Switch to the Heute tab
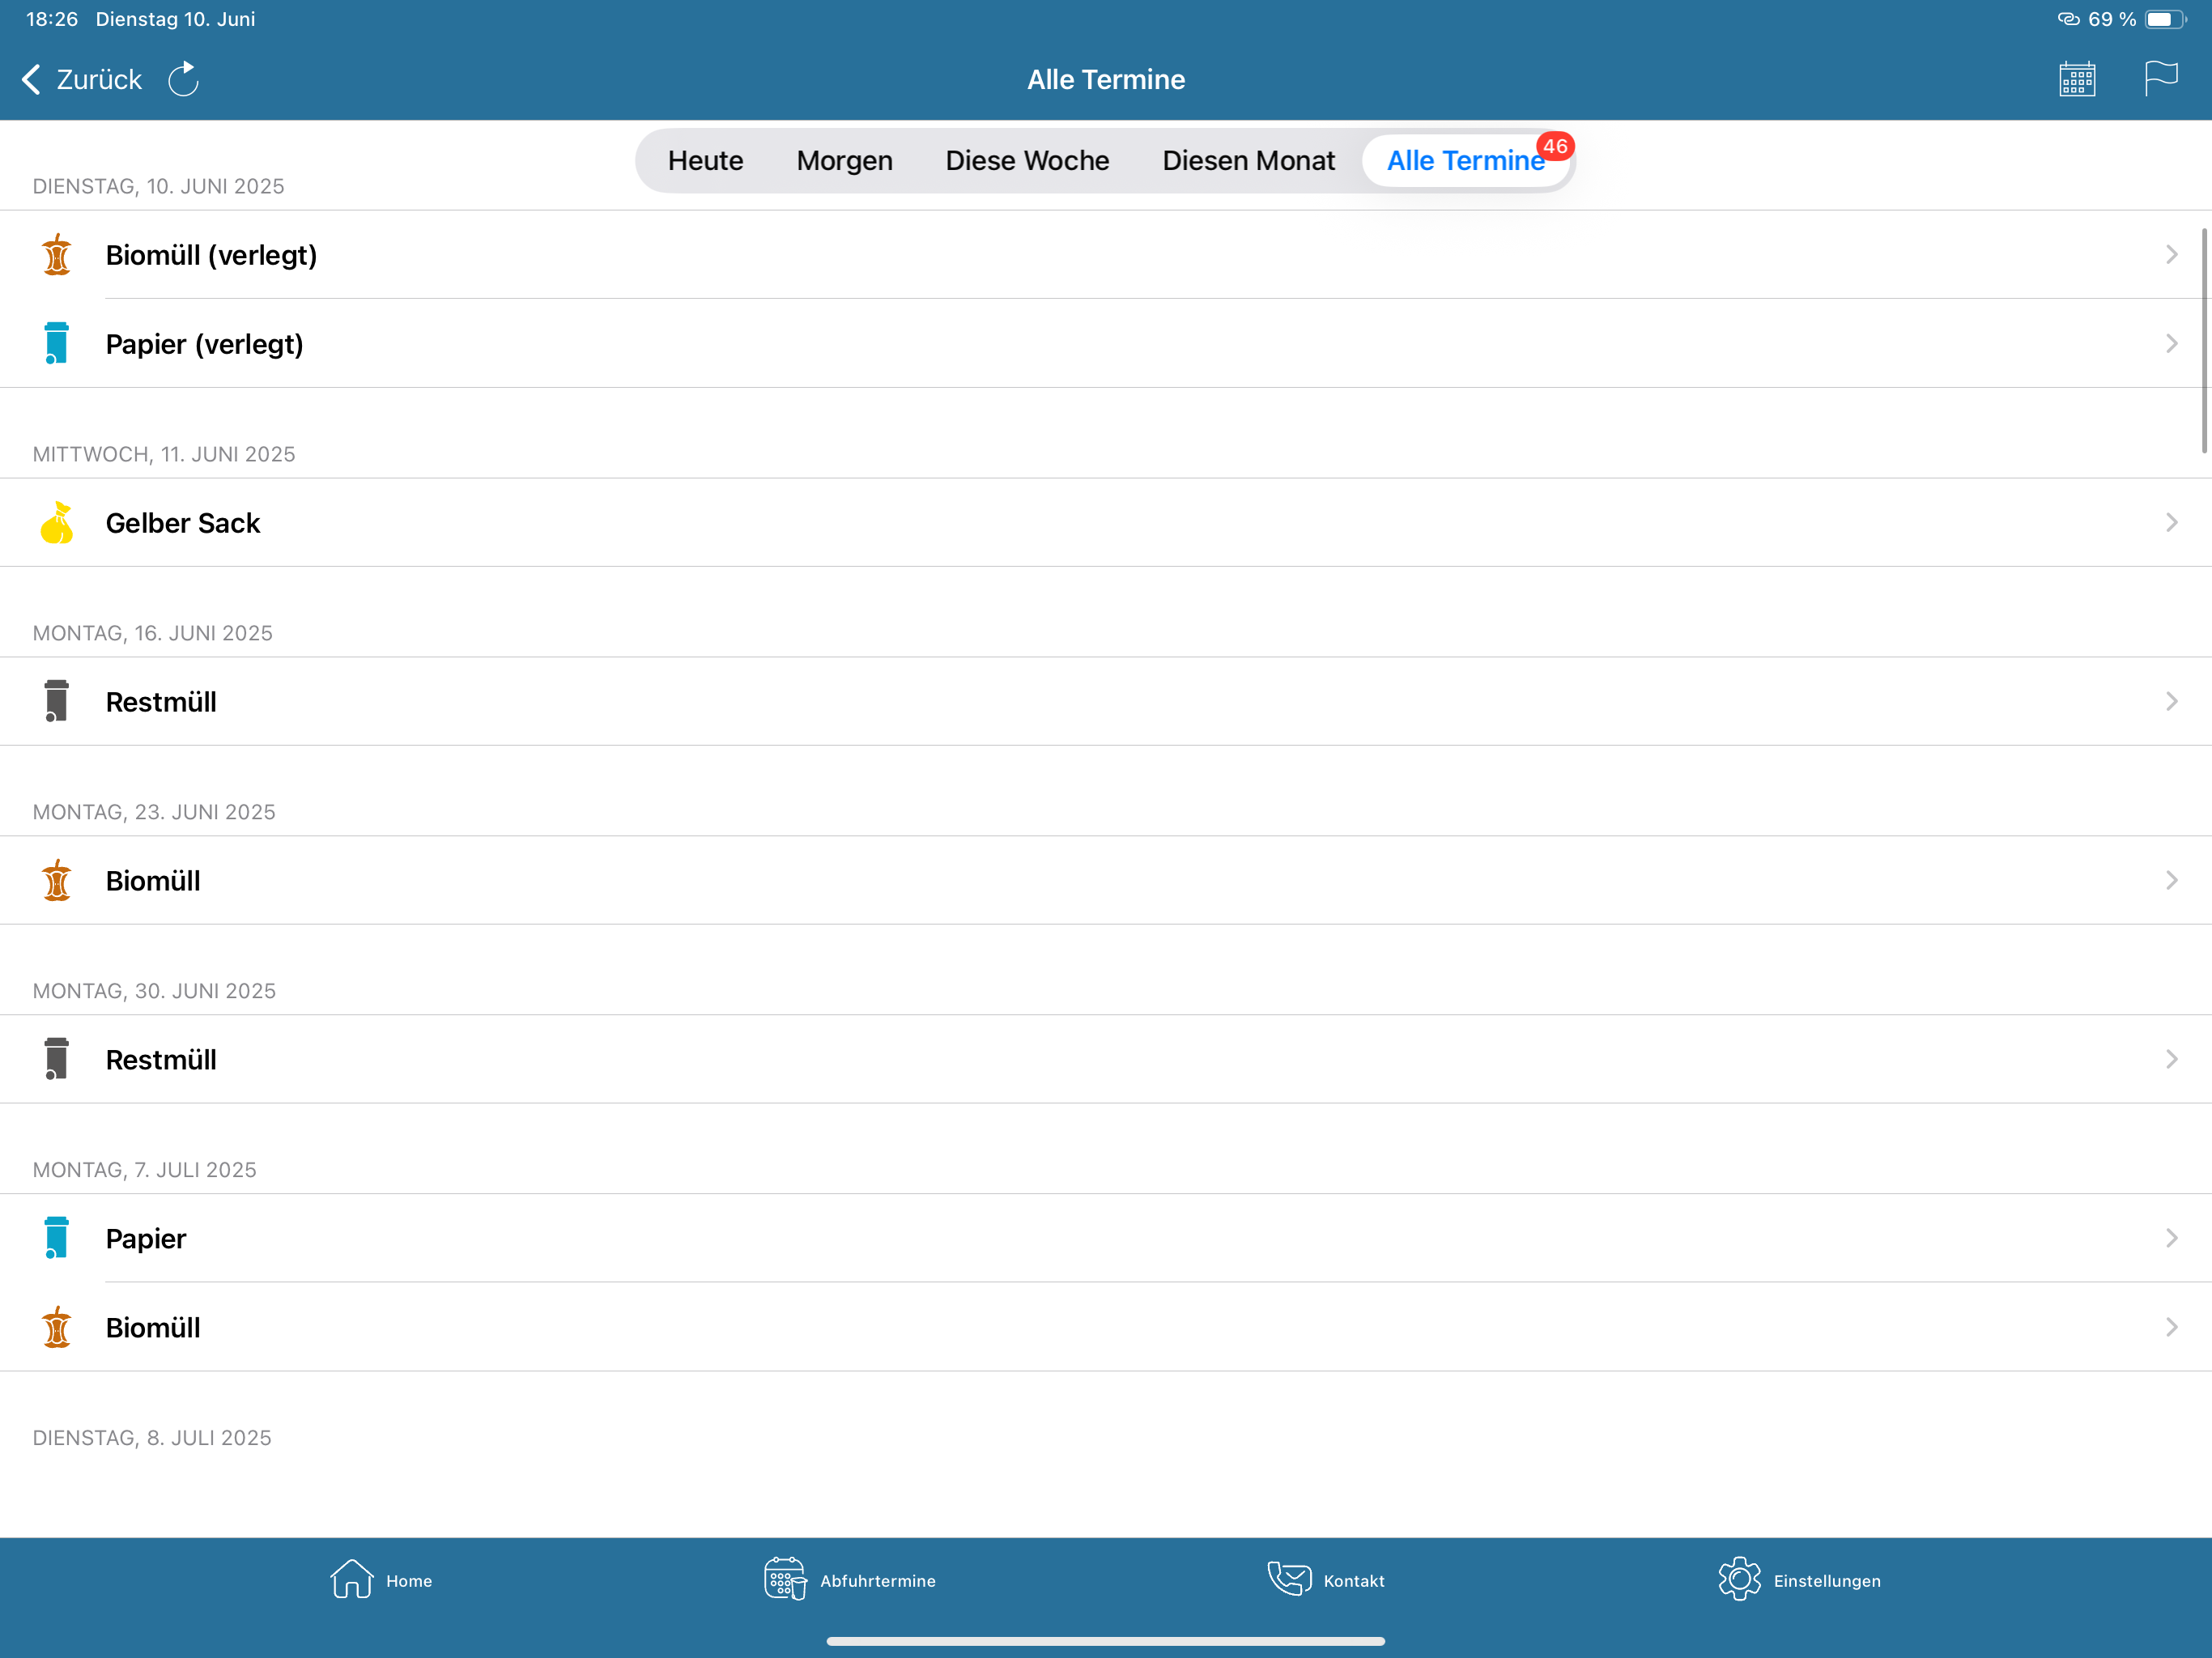The image size is (2212, 1658). click(705, 161)
